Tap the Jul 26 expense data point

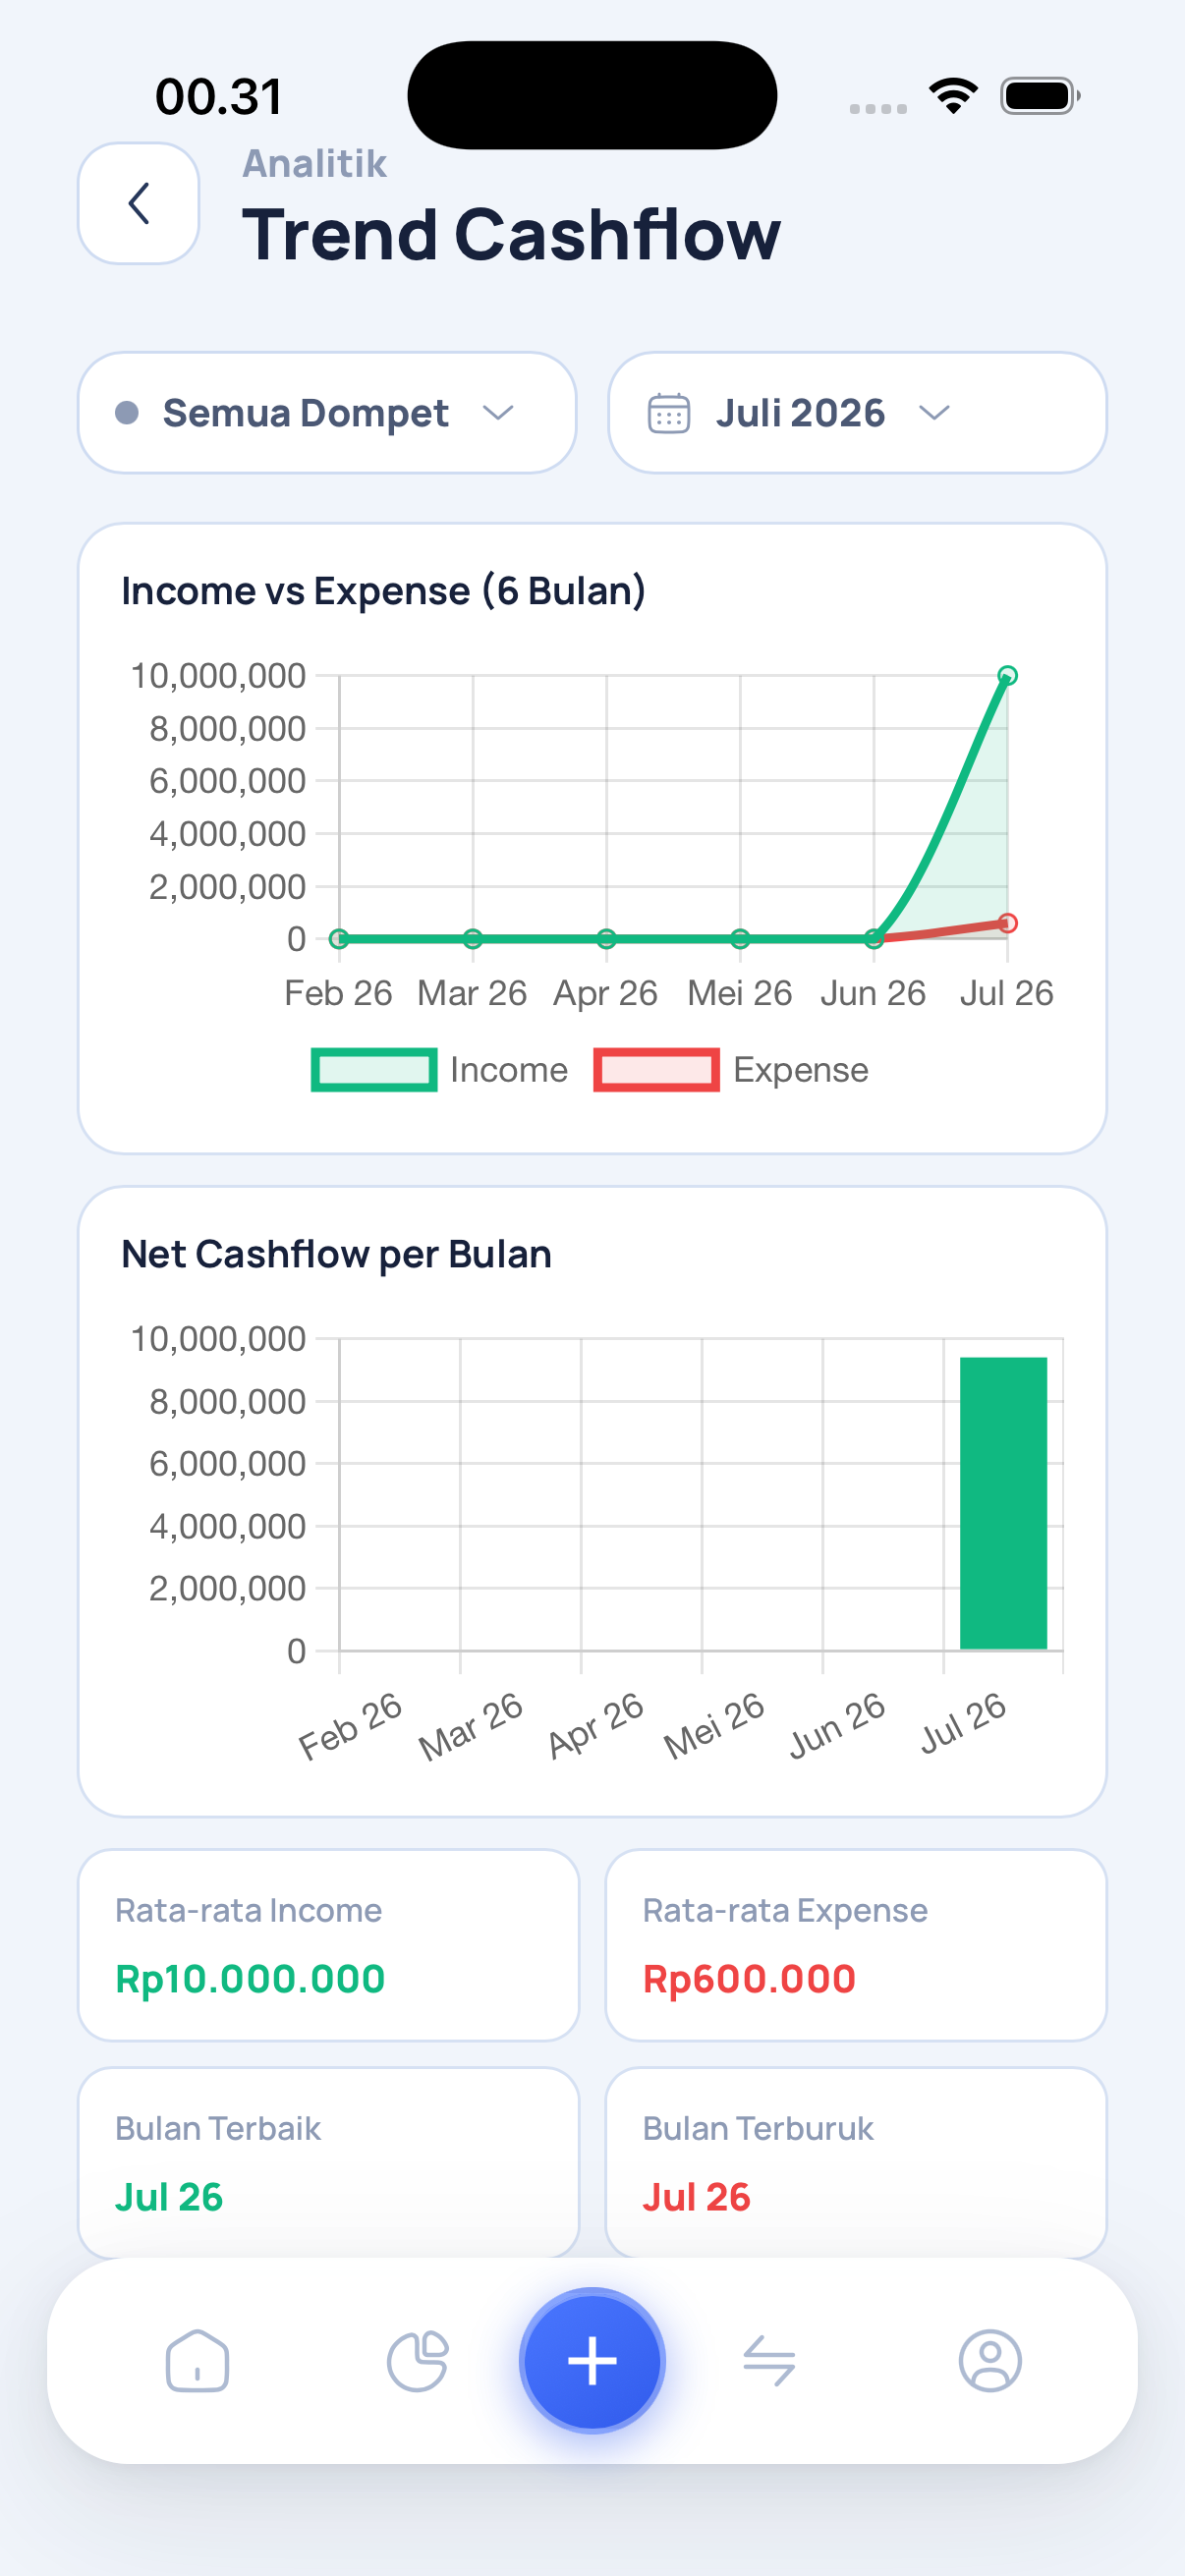(1007, 923)
